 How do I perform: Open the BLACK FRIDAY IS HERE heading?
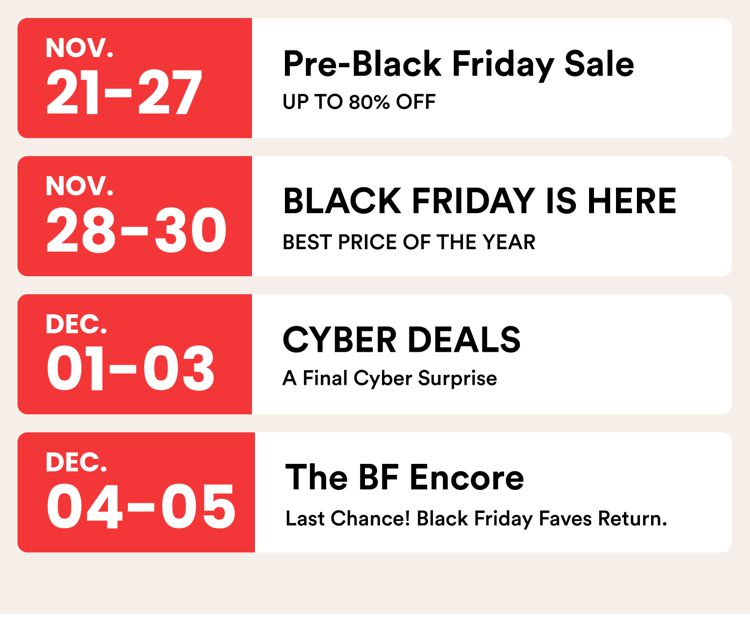coord(479,202)
